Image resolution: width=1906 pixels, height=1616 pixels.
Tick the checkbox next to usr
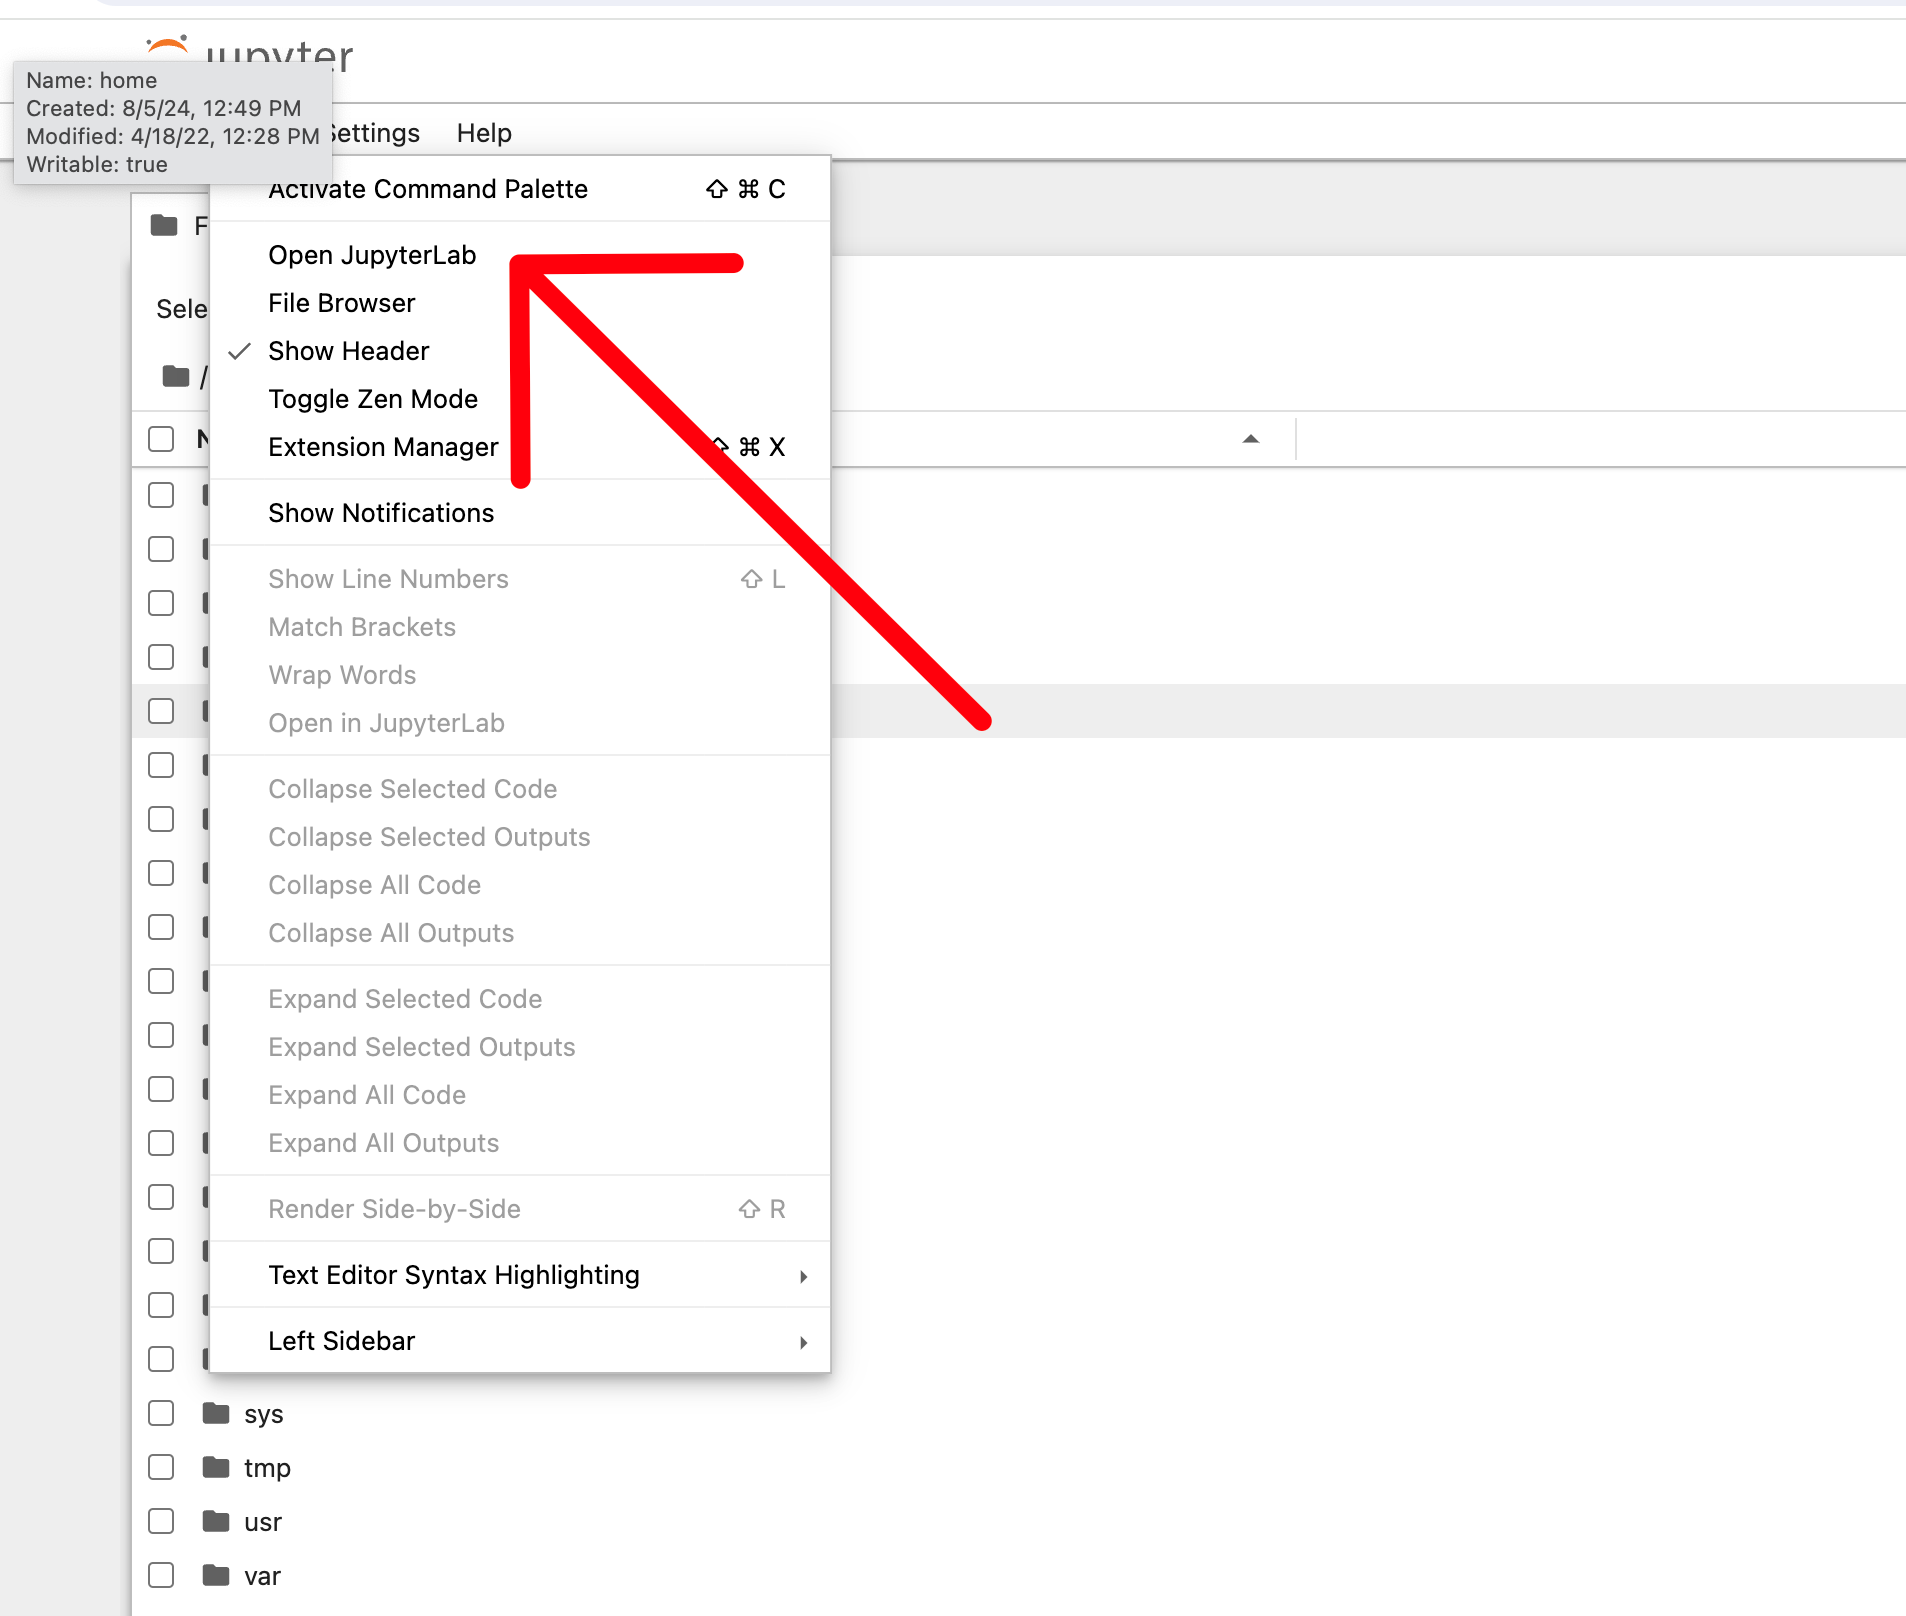[x=161, y=1521]
